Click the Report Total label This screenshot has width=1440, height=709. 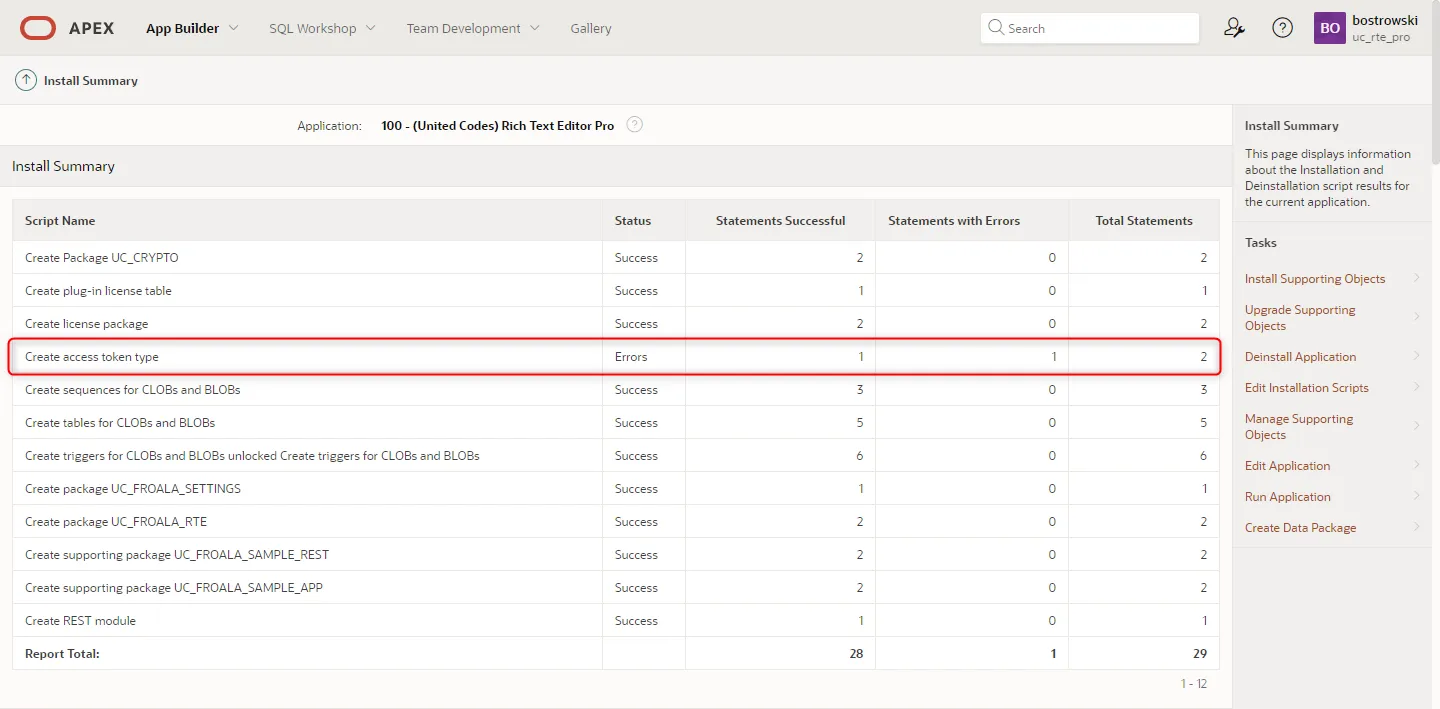[62, 654]
